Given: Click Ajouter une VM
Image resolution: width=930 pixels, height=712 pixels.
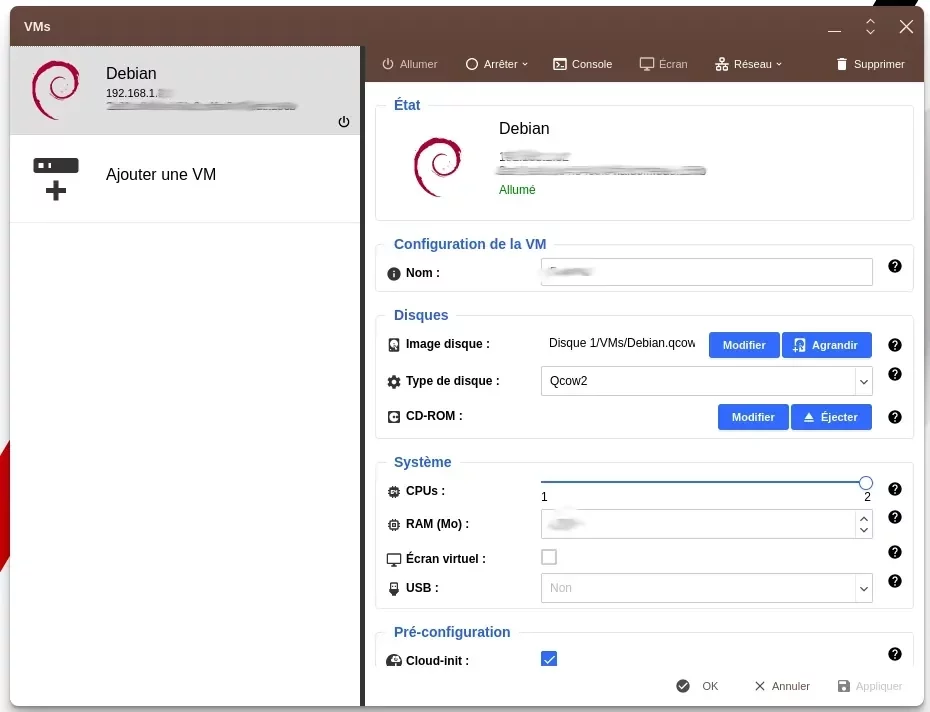Looking at the screenshot, I should tap(185, 179).
